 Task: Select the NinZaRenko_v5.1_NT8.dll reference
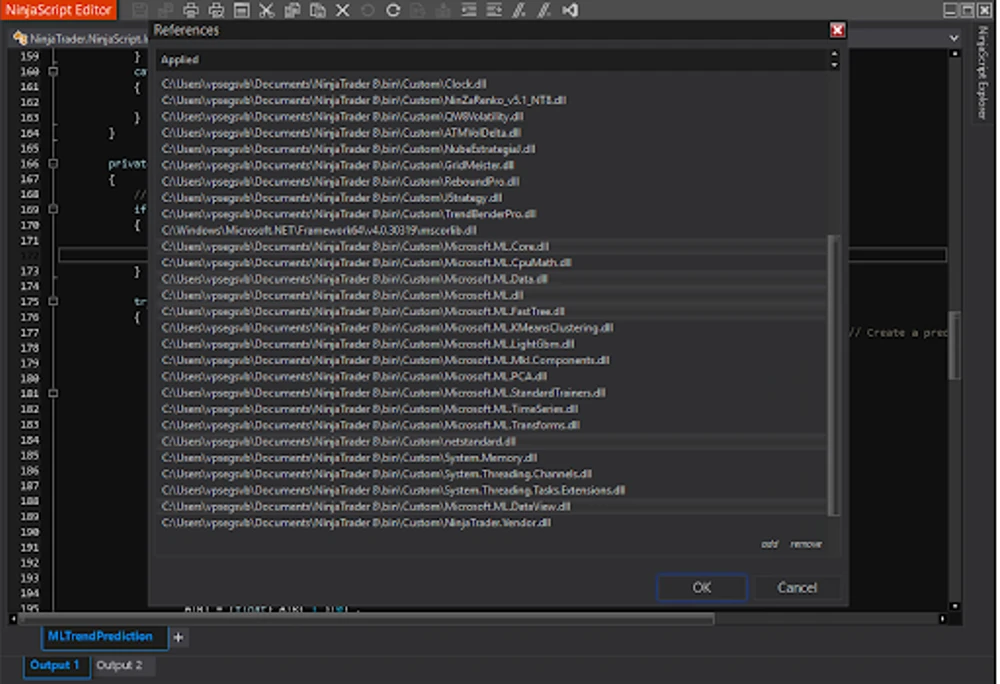[x=491, y=100]
